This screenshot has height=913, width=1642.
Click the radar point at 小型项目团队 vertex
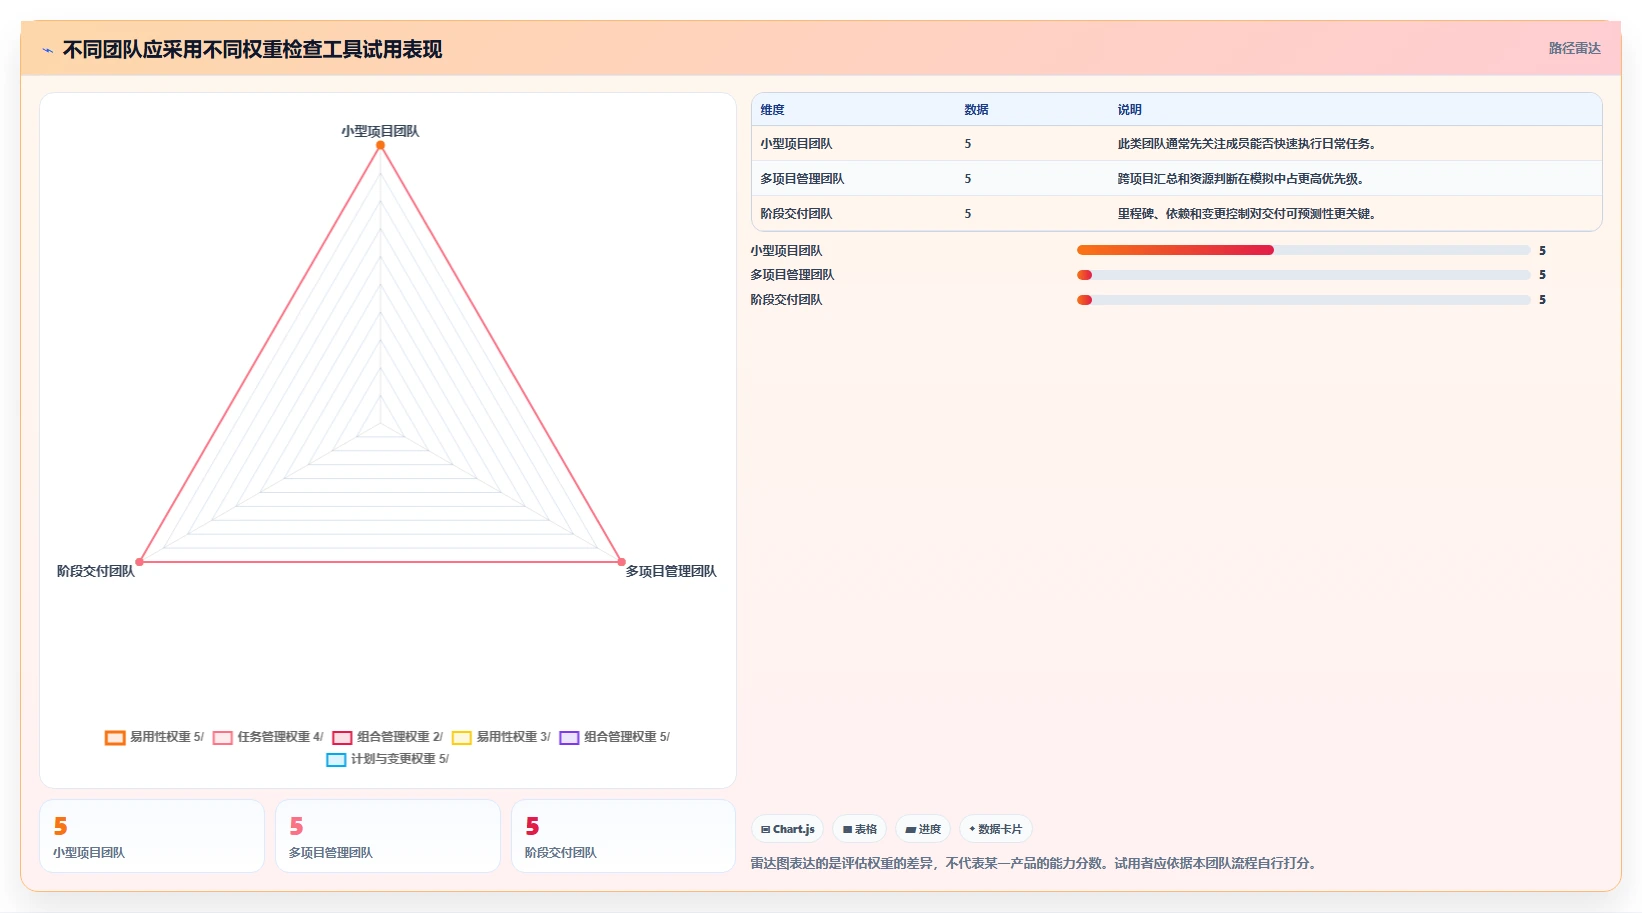pyautogui.click(x=380, y=145)
